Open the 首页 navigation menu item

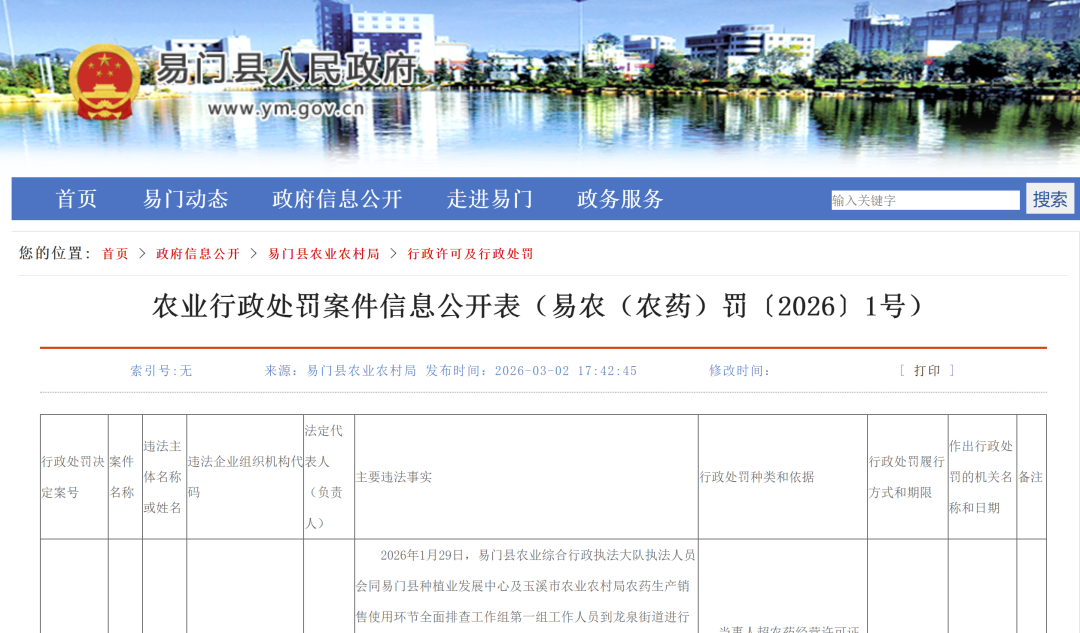(x=76, y=199)
